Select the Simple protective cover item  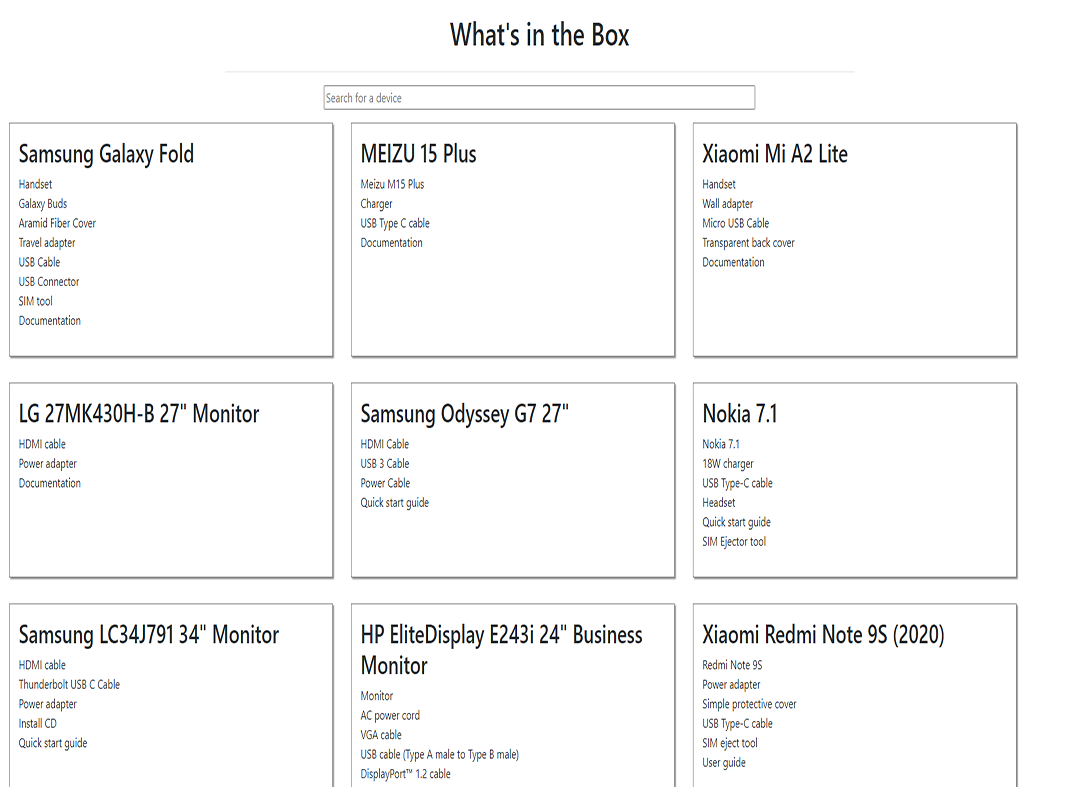749,704
